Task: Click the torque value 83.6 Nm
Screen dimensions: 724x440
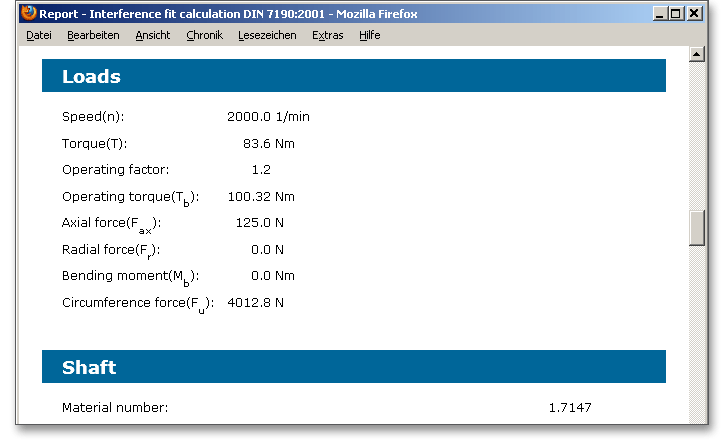Action: 268,143
